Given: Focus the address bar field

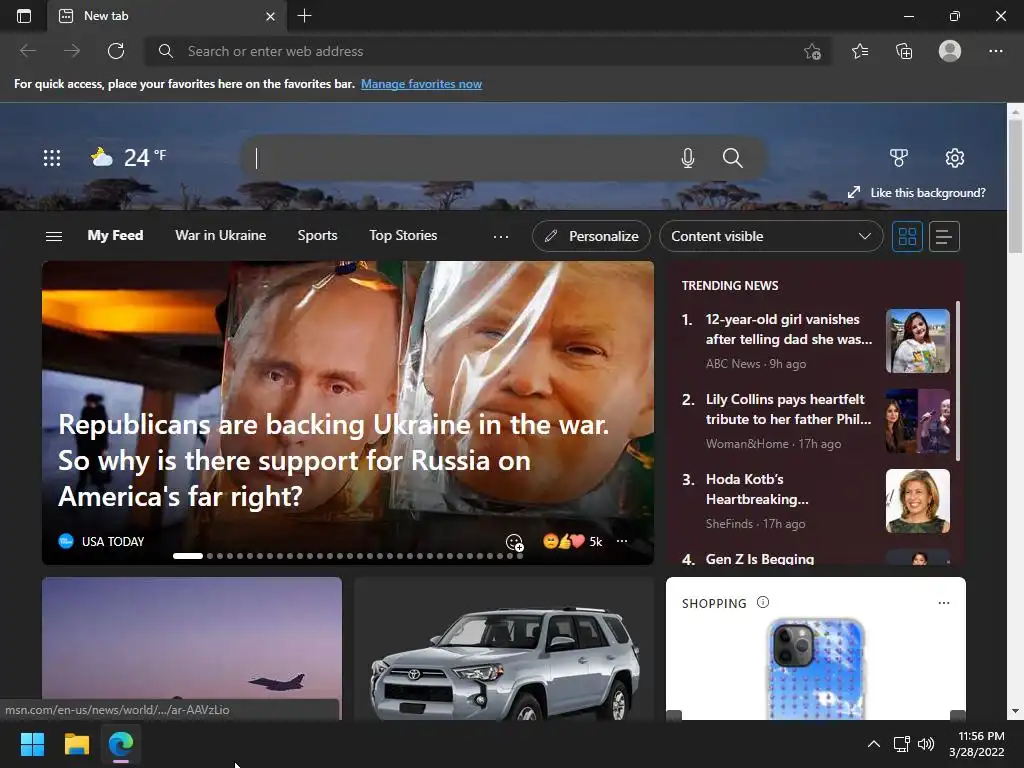Looking at the screenshot, I should coord(488,51).
